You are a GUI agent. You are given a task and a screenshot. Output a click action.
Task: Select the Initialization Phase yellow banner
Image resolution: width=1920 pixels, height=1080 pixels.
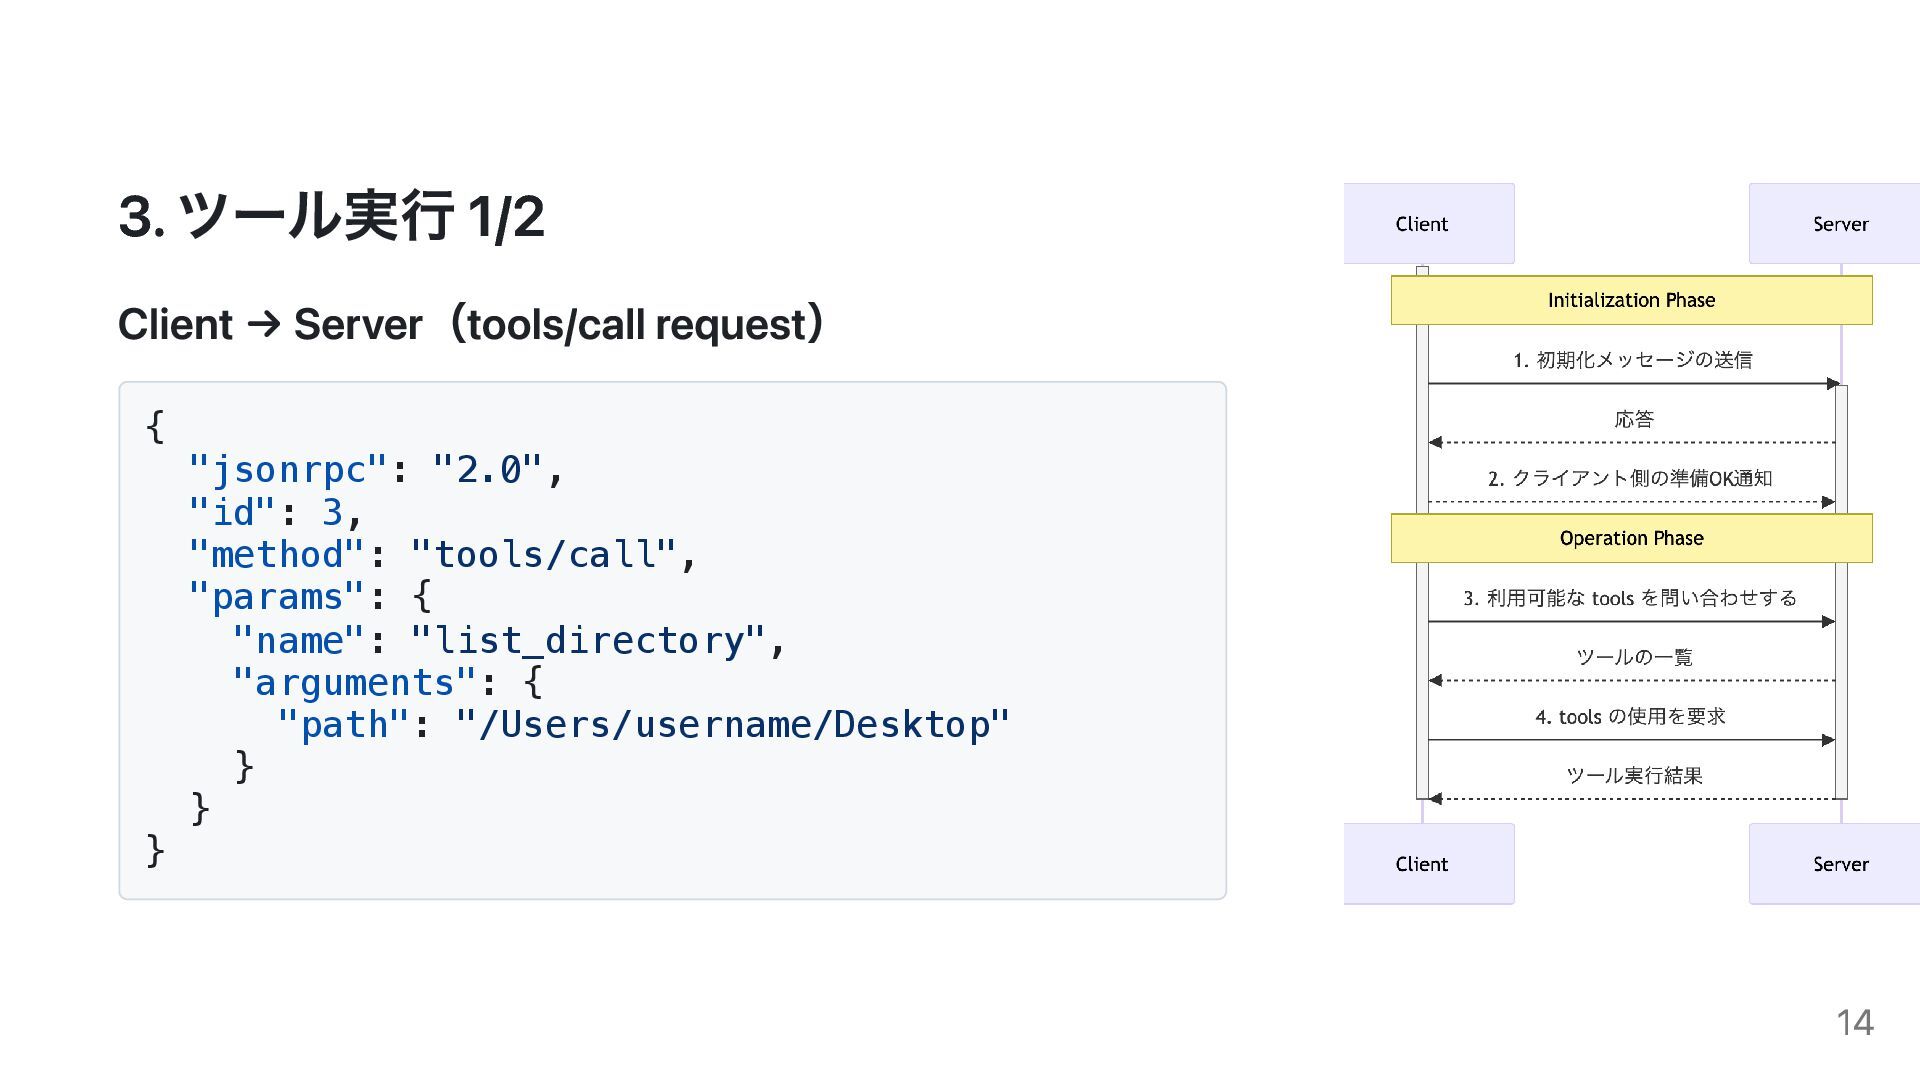click(x=1631, y=300)
